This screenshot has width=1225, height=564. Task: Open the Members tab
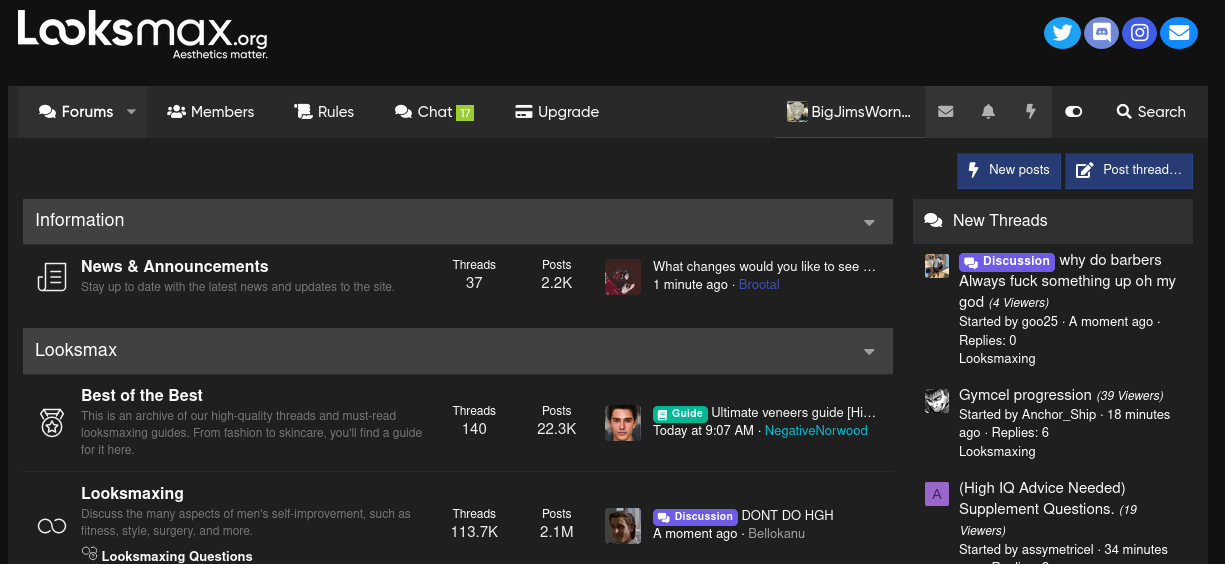[210, 112]
